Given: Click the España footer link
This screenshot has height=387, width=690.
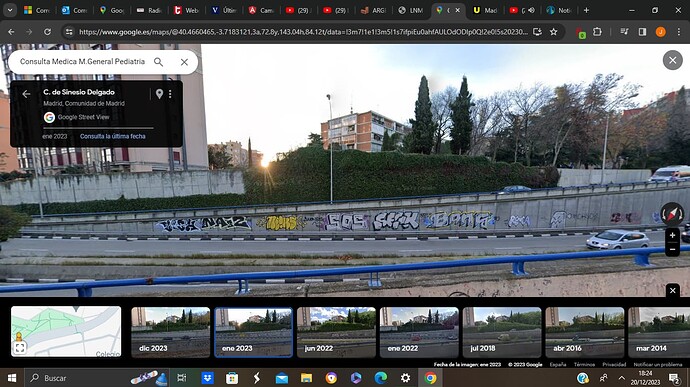Looking at the screenshot, I should [x=558, y=364].
